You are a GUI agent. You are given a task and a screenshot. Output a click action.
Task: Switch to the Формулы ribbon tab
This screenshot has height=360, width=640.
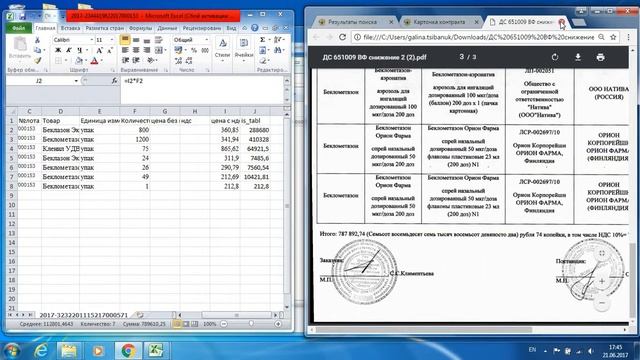coord(140,28)
